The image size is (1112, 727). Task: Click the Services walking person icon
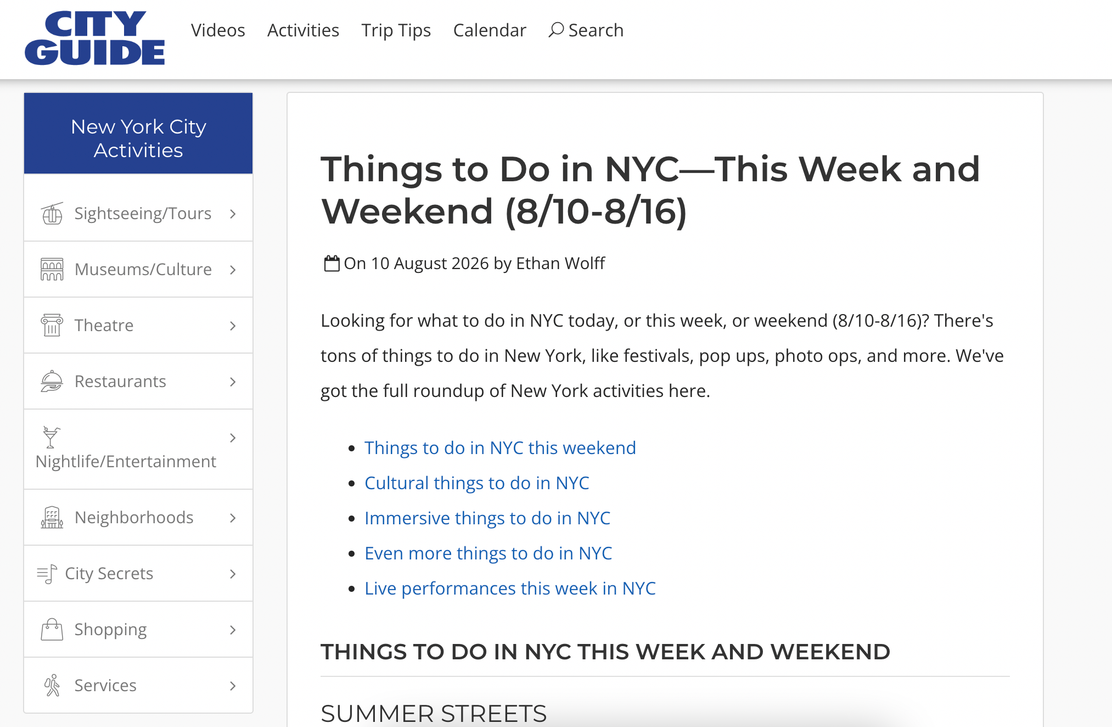[52, 686]
